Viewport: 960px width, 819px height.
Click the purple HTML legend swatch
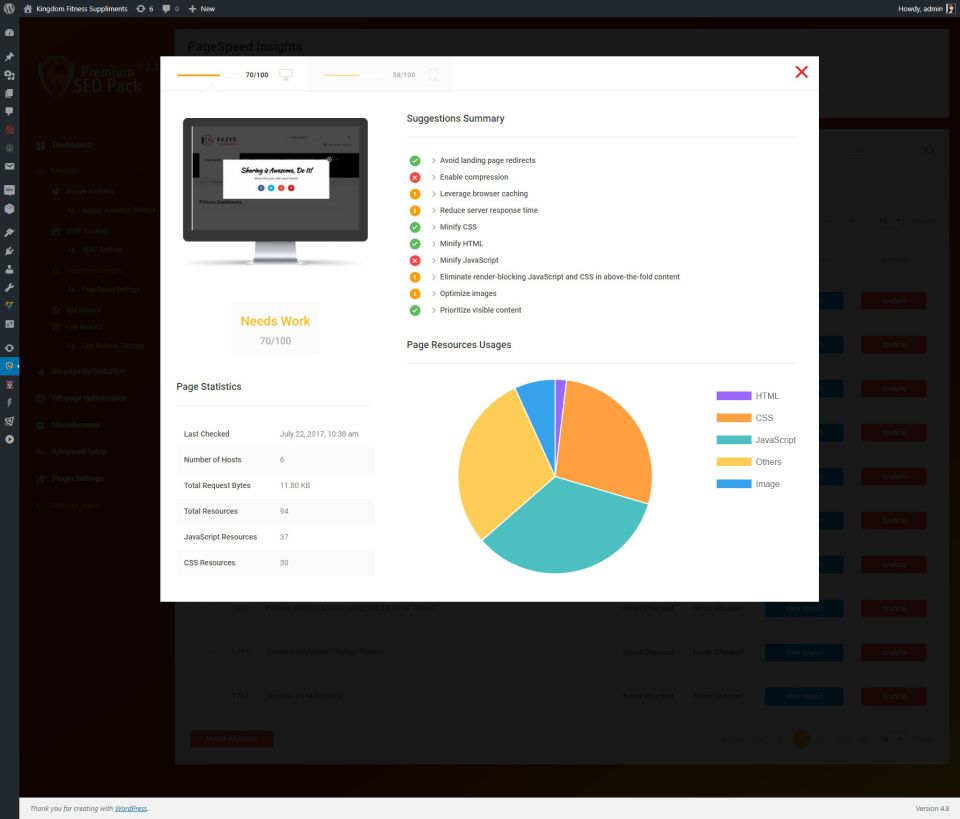[733, 396]
